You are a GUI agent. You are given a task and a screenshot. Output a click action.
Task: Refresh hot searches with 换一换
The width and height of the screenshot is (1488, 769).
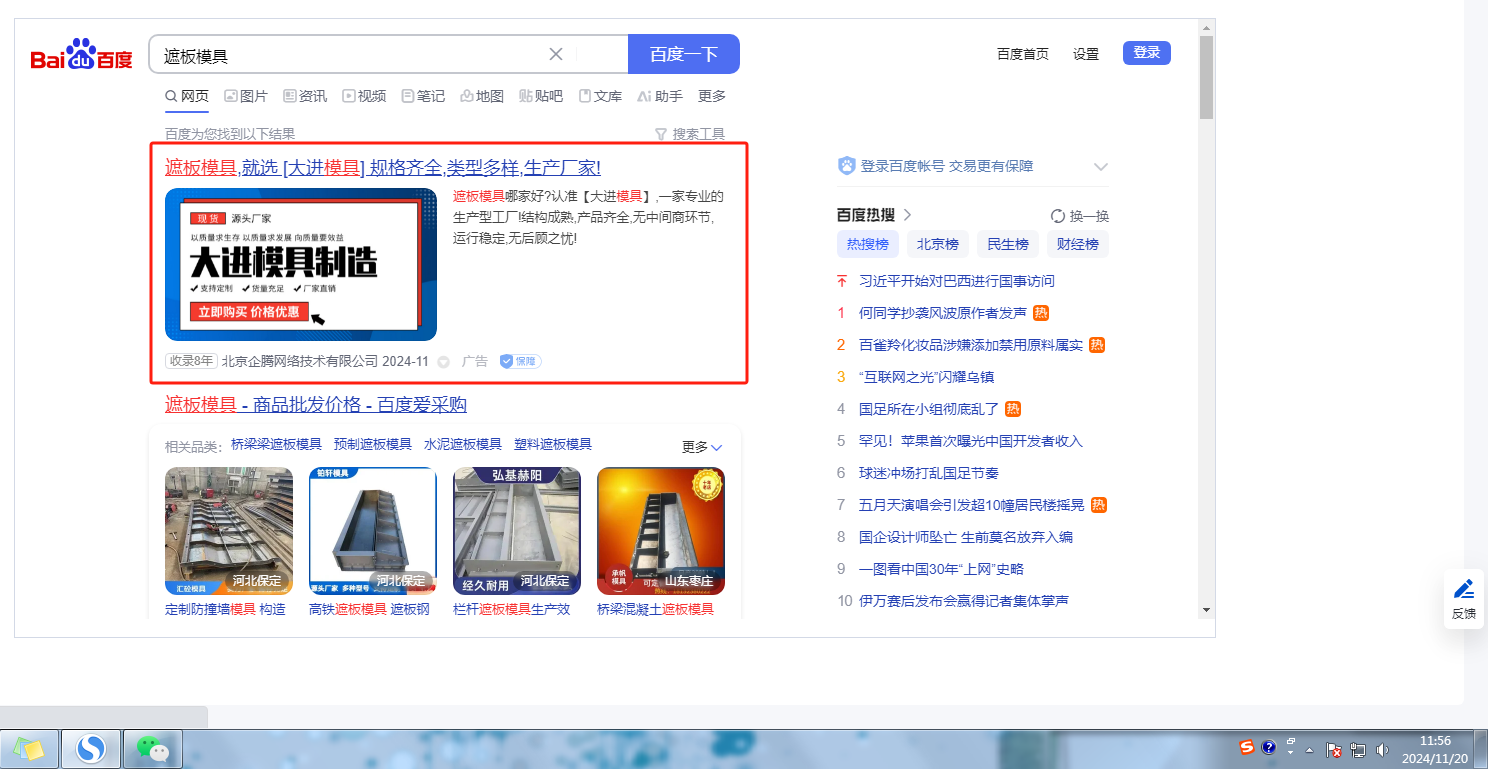(1080, 216)
